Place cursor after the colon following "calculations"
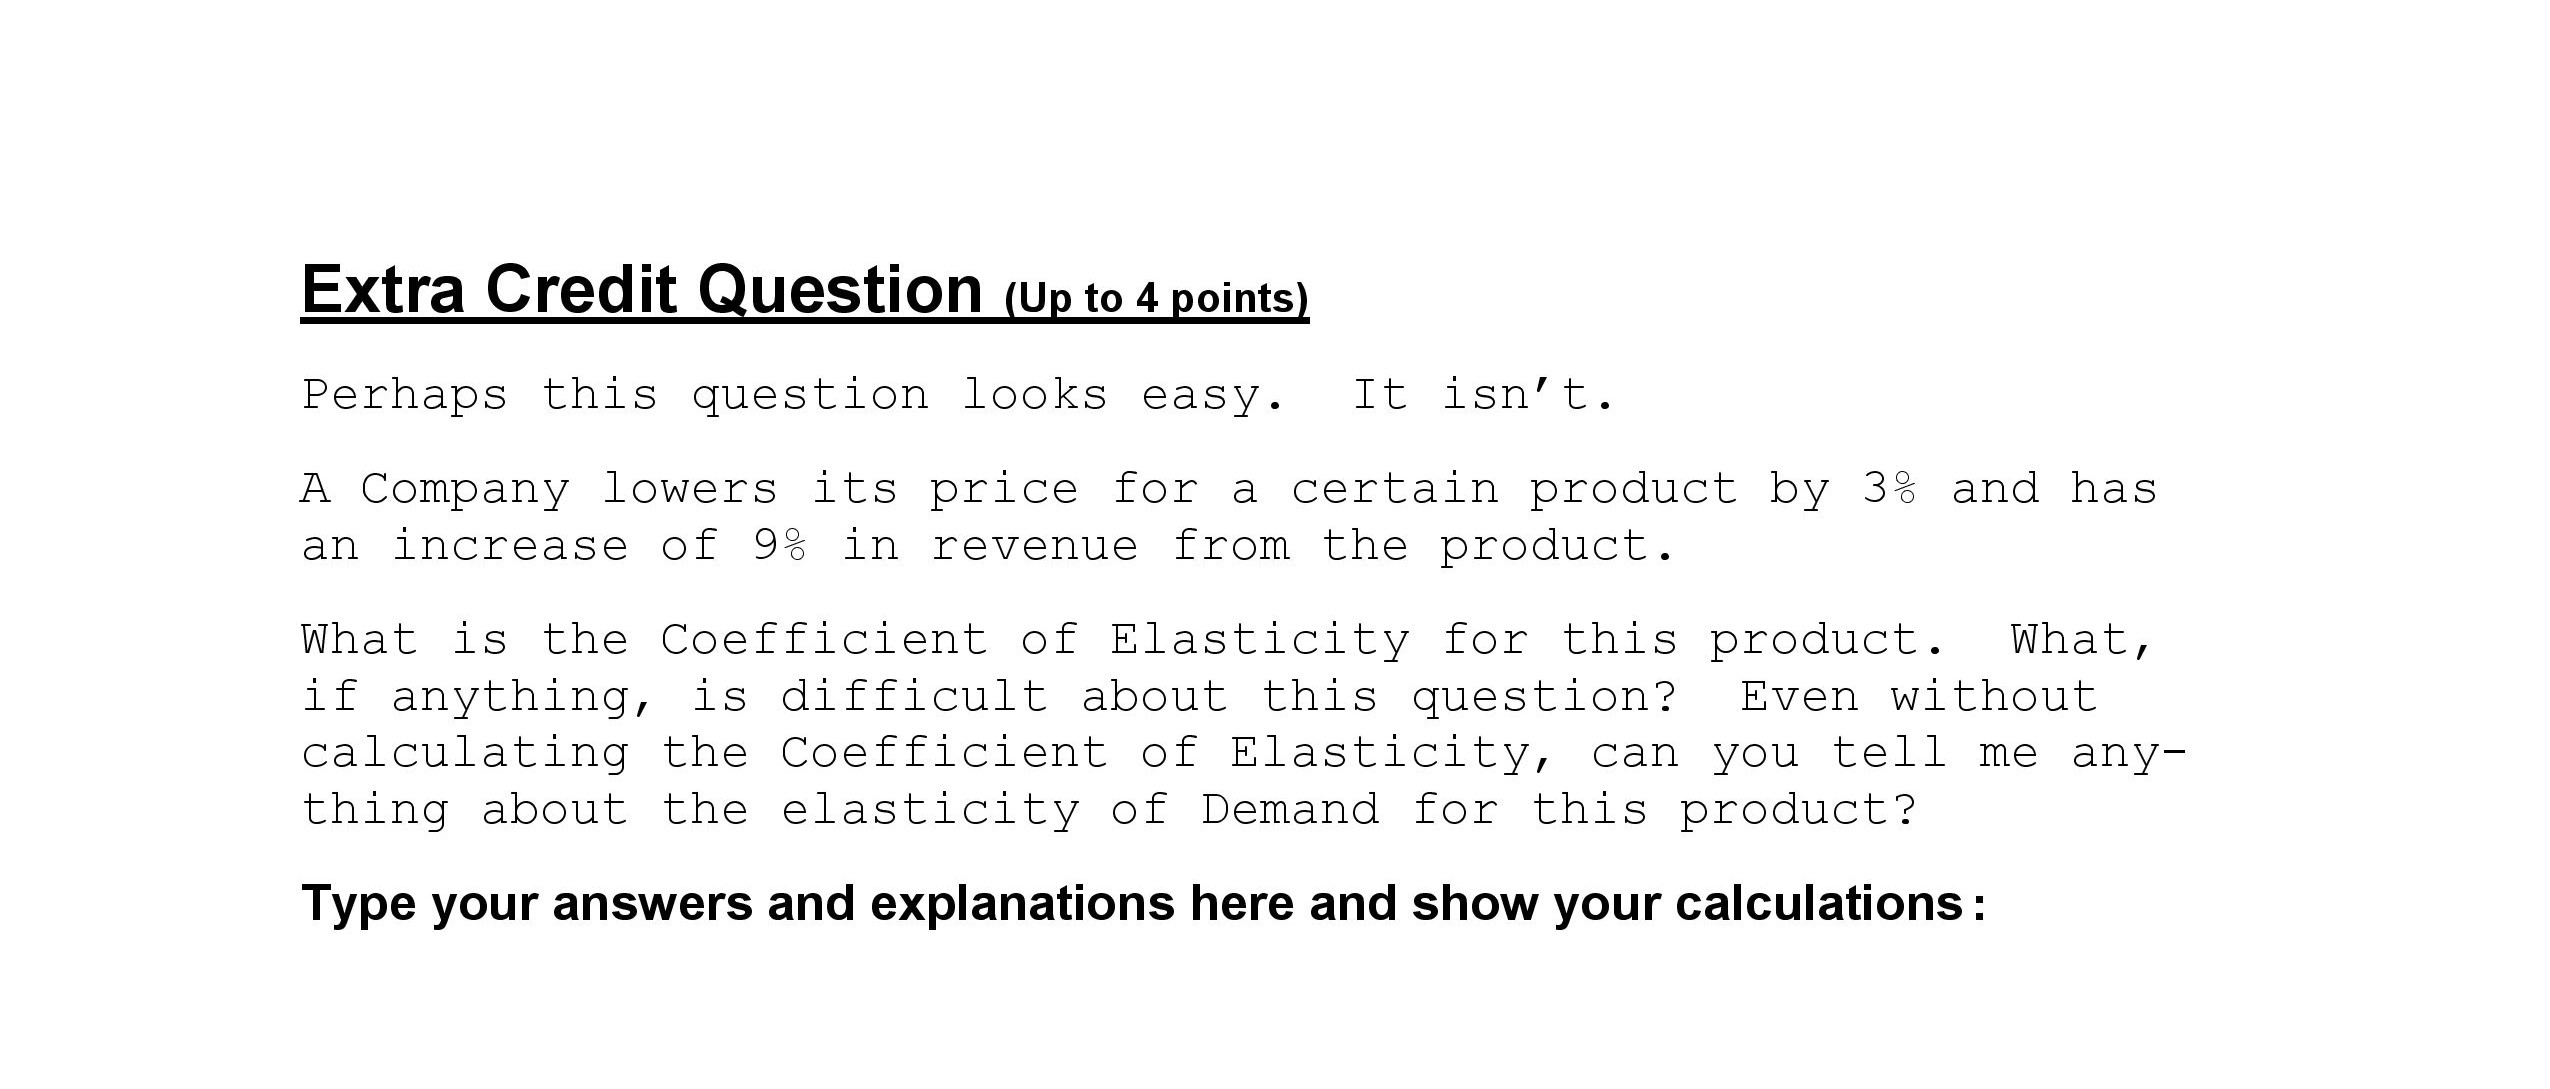This screenshot has height=1089, width=2550. tap(1987, 903)
